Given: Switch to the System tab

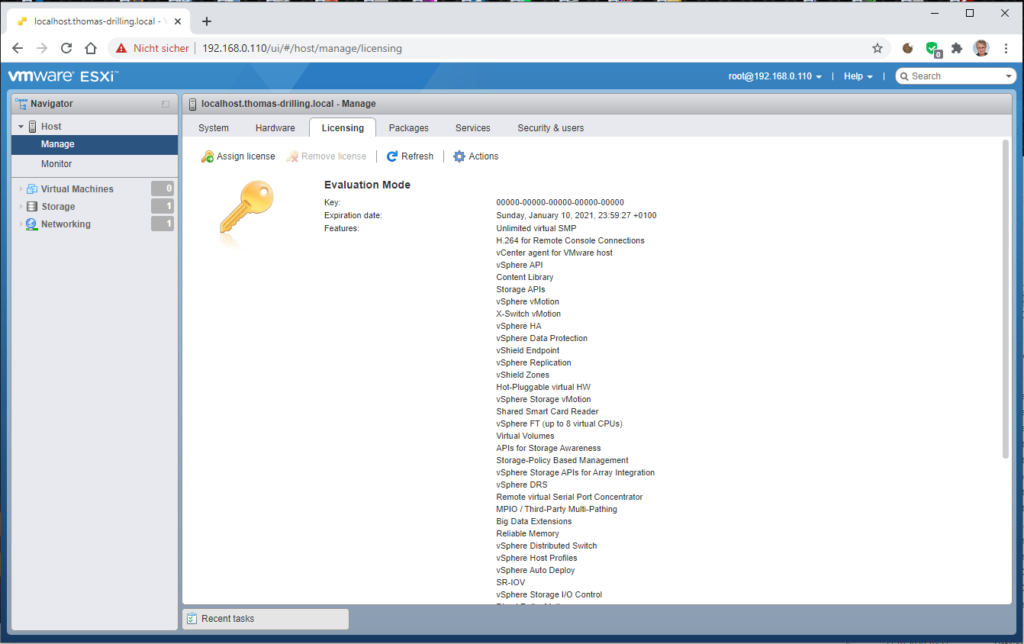Looking at the screenshot, I should pyautogui.click(x=214, y=128).
